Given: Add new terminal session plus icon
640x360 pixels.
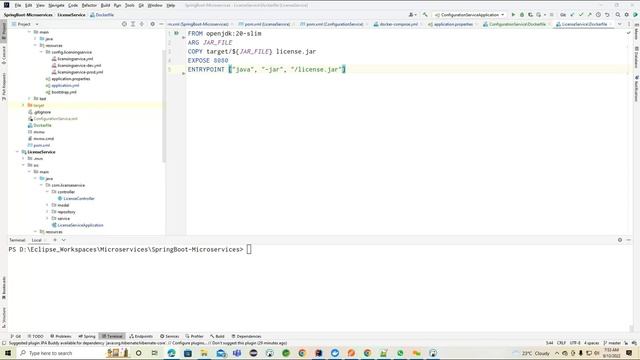Looking at the screenshot, I should point(55,240).
